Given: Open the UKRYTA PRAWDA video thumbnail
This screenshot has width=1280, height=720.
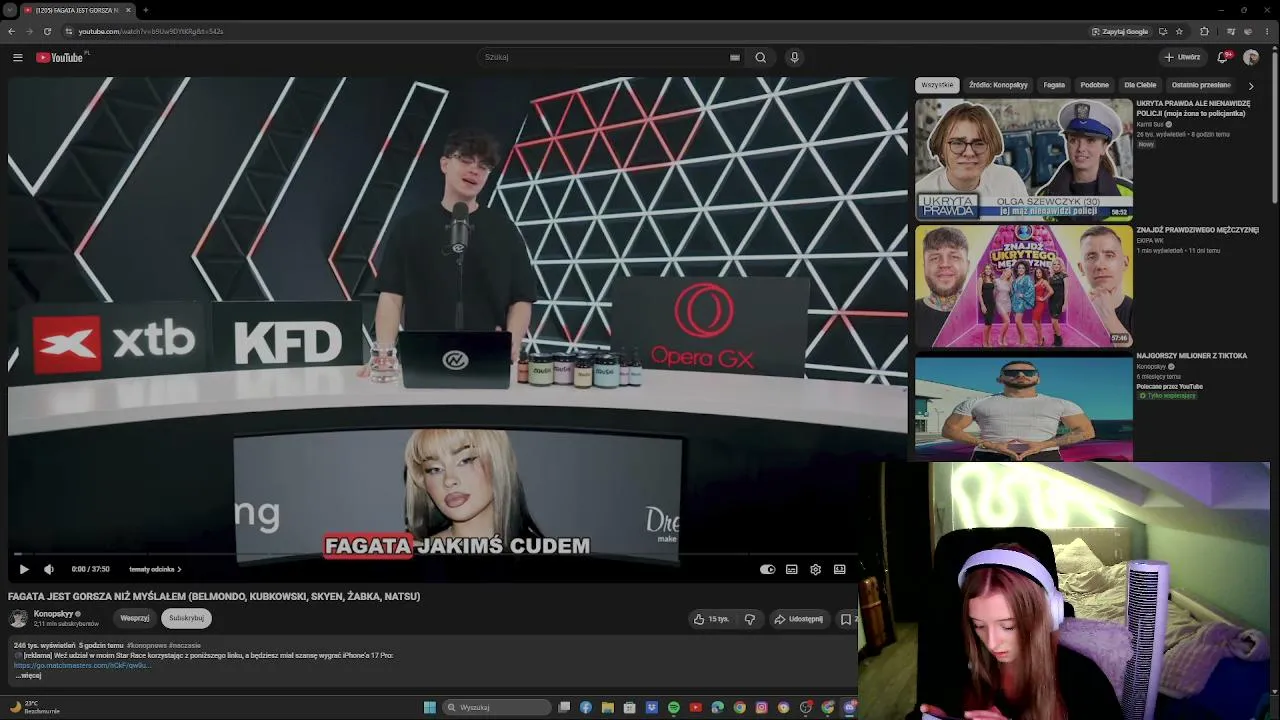Looking at the screenshot, I should pos(1024,159).
